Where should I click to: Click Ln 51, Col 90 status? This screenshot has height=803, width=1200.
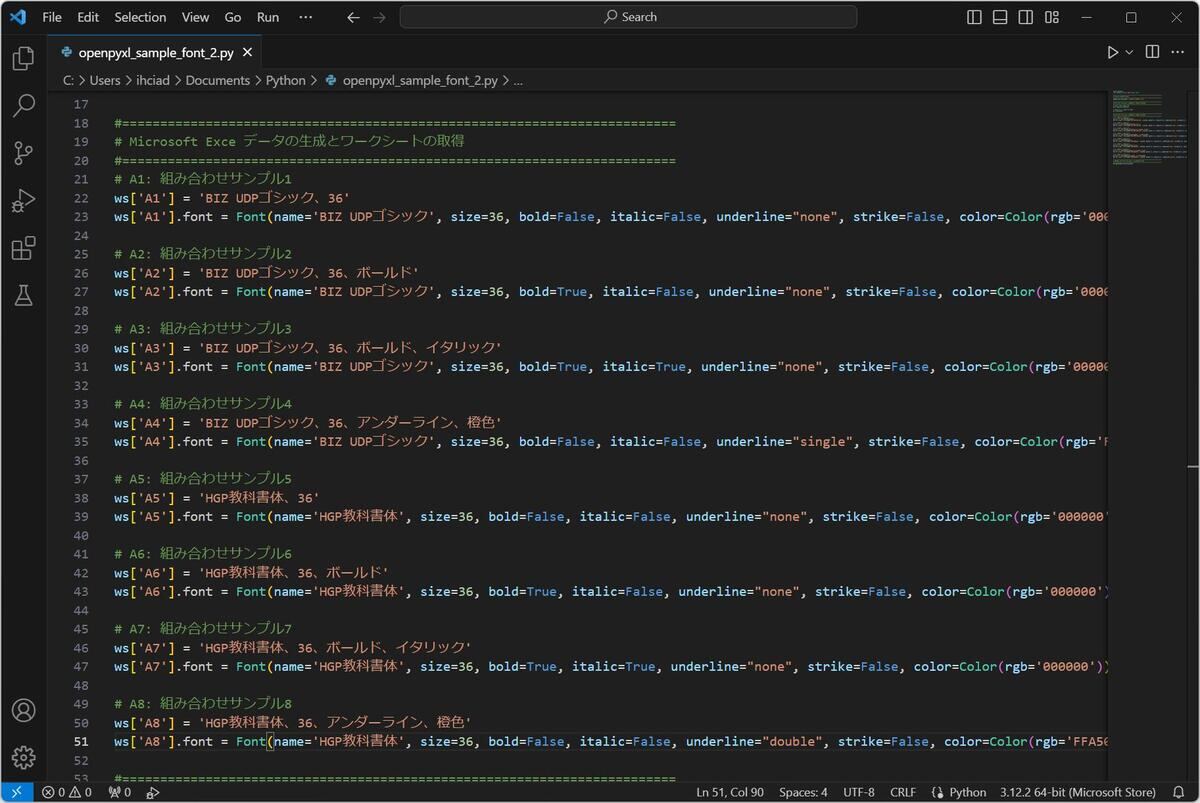(x=730, y=792)
